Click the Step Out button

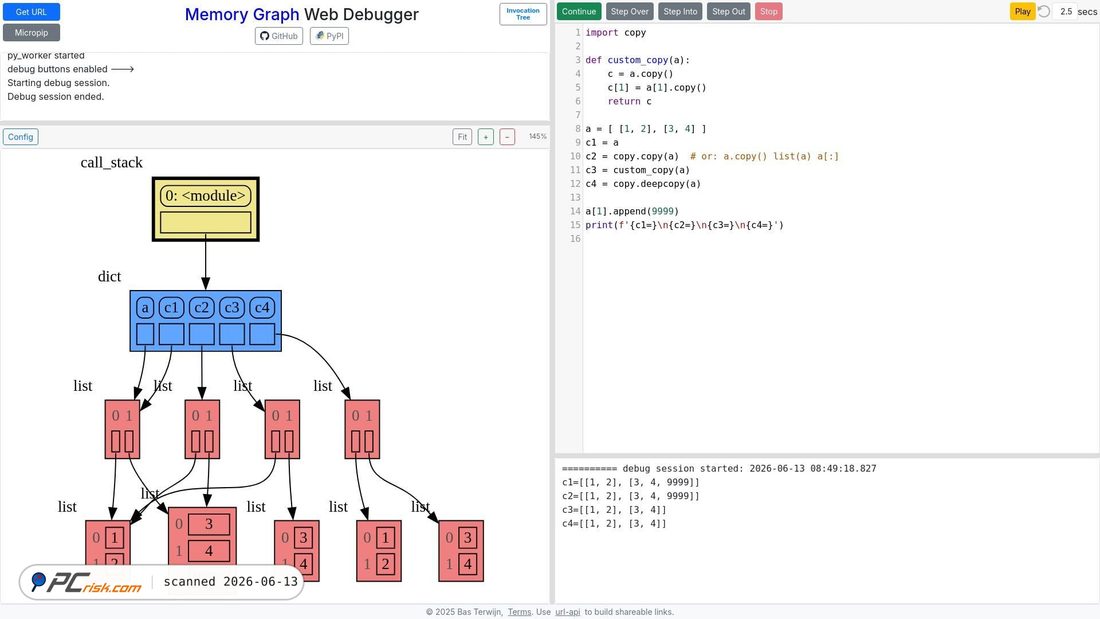[x=728, y=11]
